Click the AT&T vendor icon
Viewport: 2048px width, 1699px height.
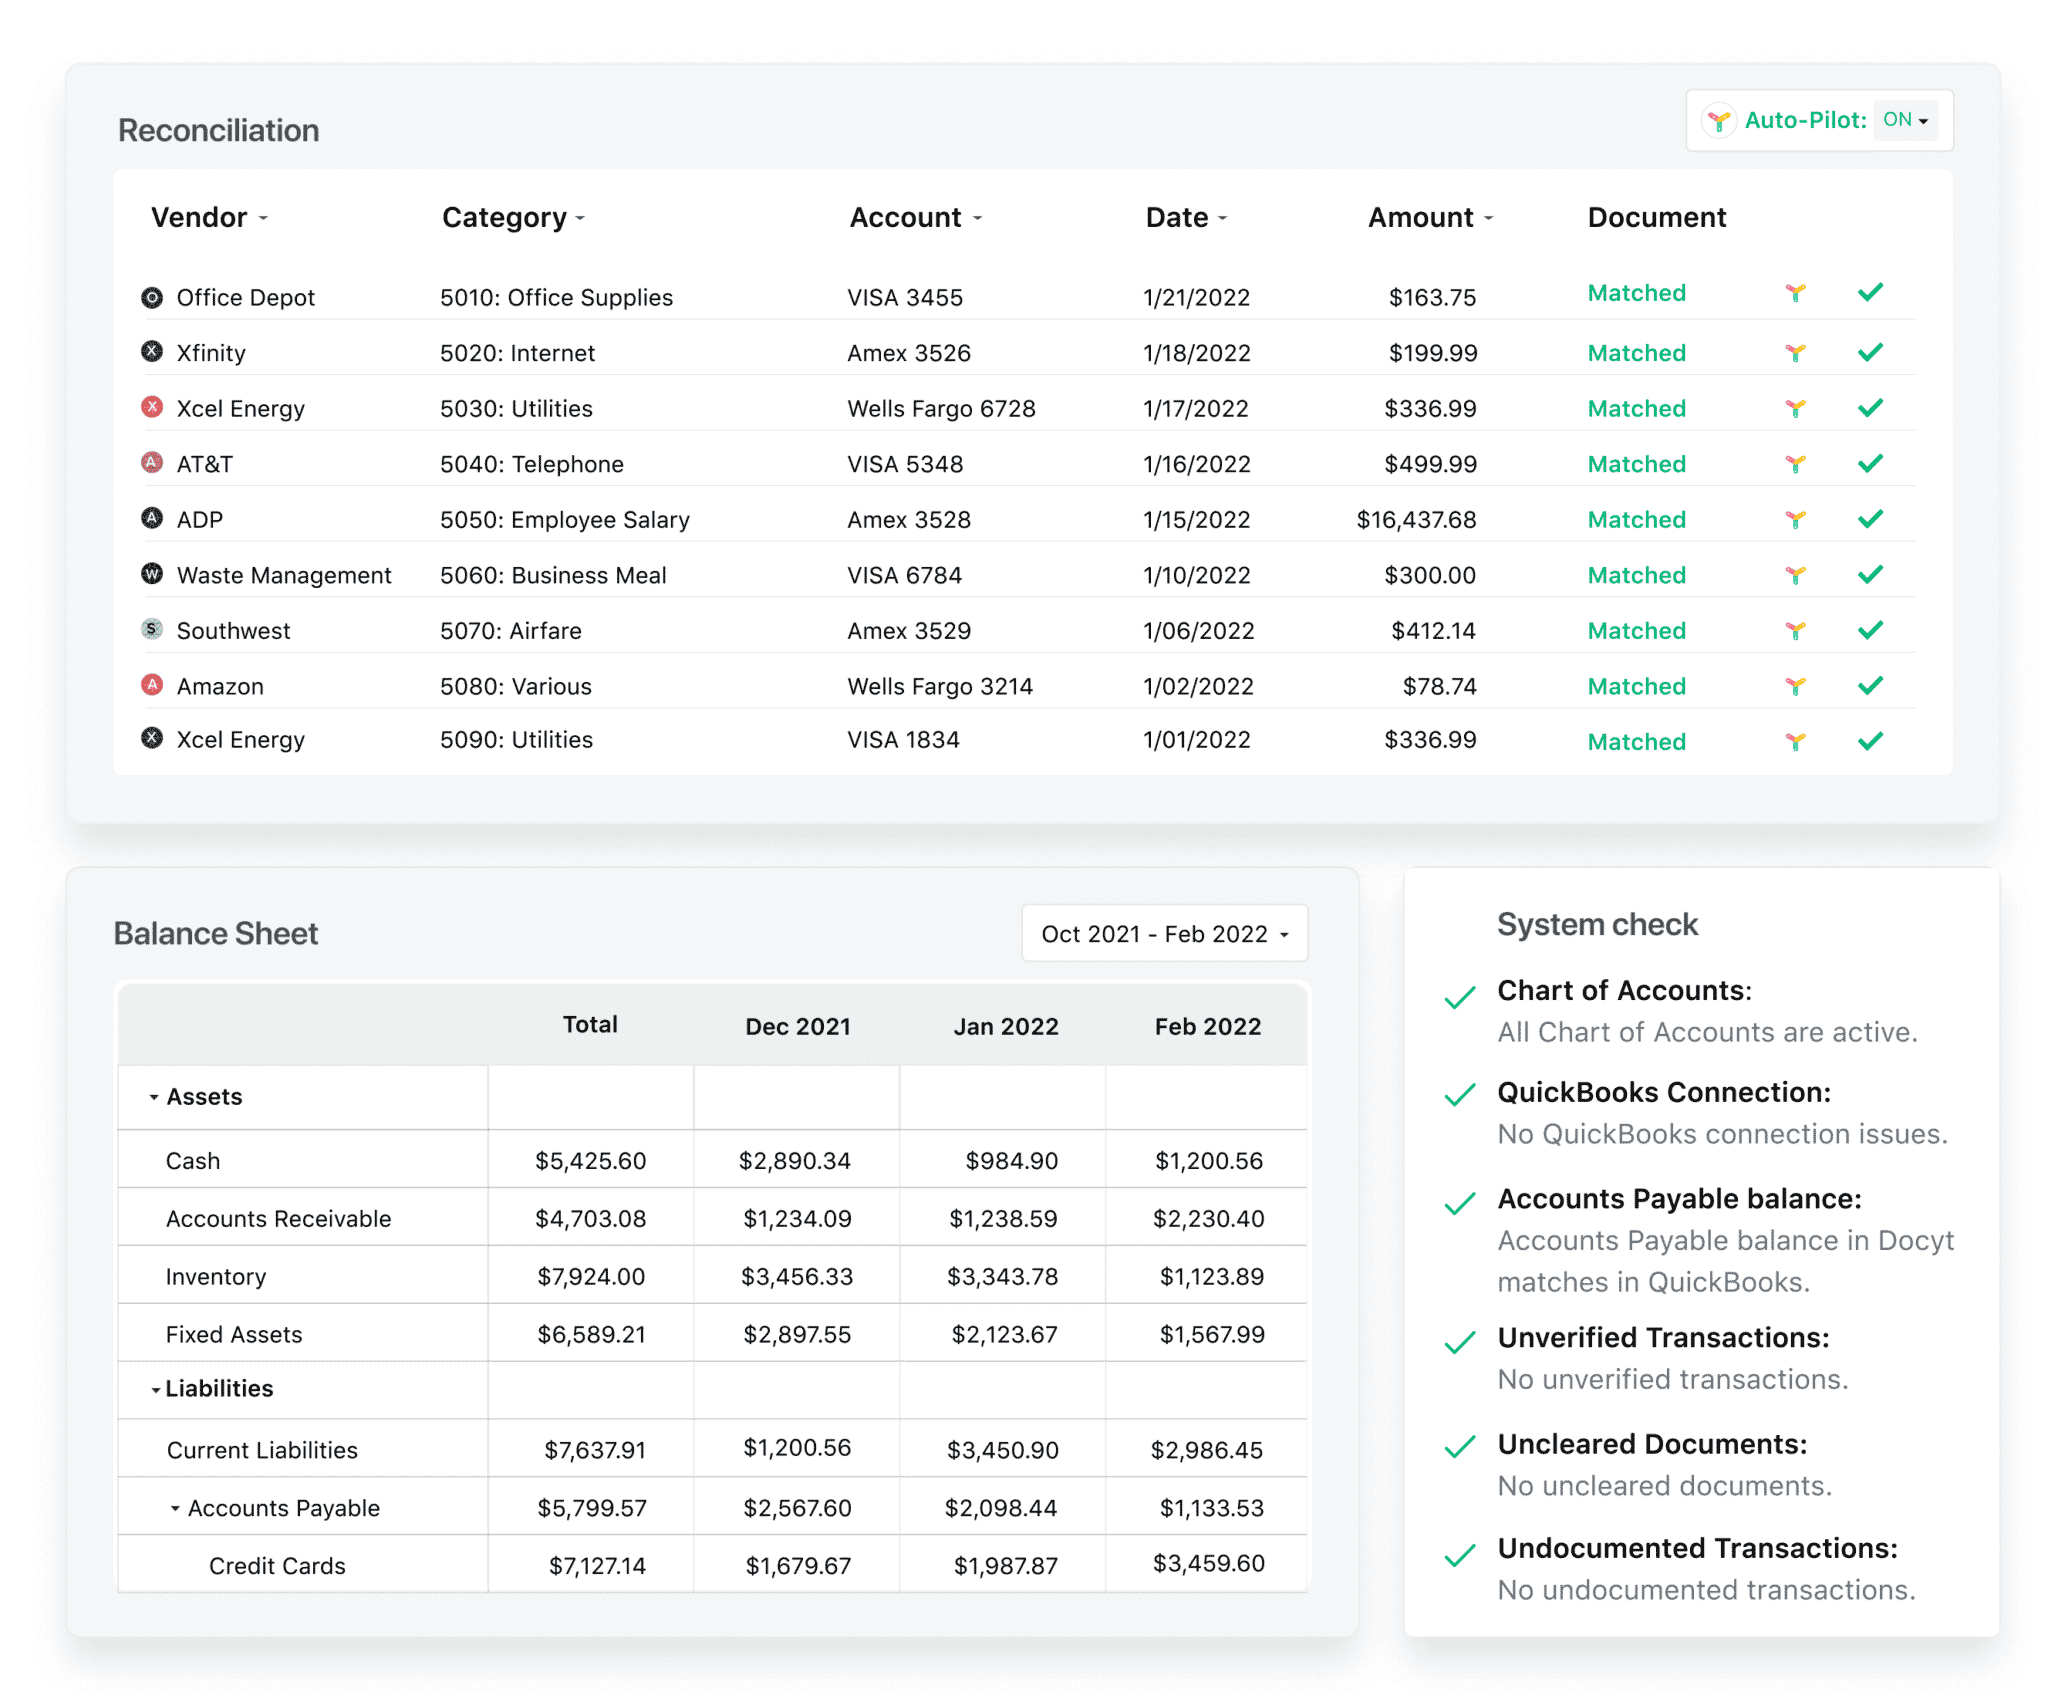[x=152, y=462]
